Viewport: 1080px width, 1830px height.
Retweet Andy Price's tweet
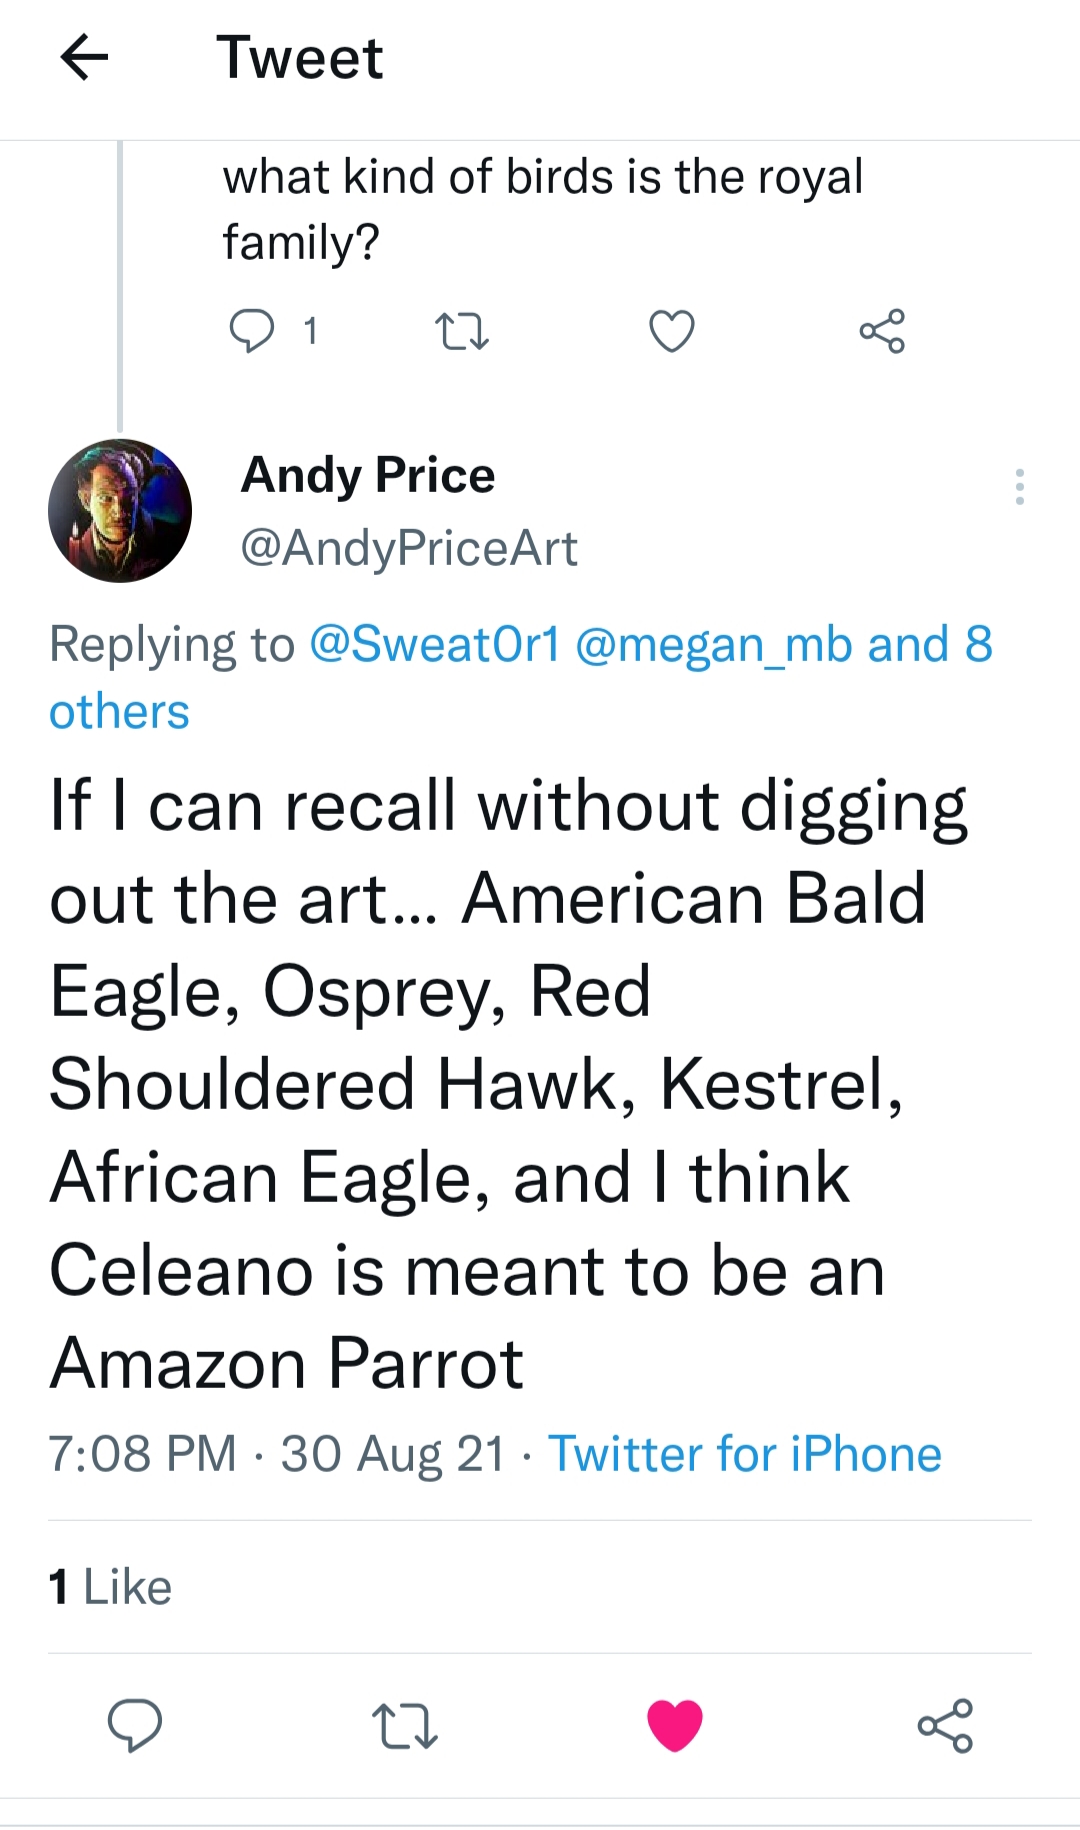point(404,1725)
